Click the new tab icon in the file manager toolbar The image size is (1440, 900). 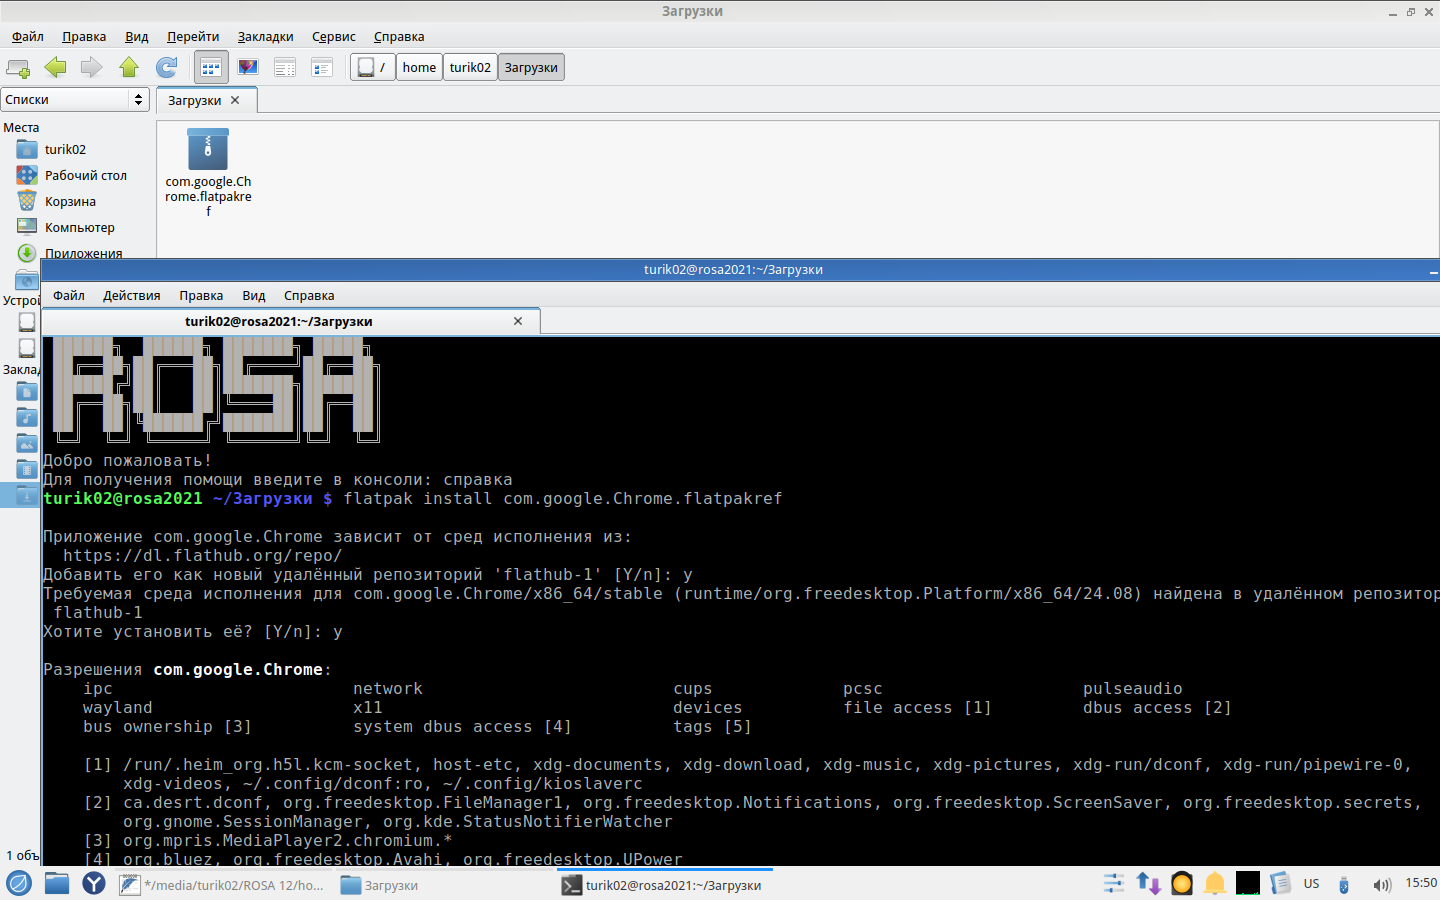pyautogui.click(x=18, y=68)
